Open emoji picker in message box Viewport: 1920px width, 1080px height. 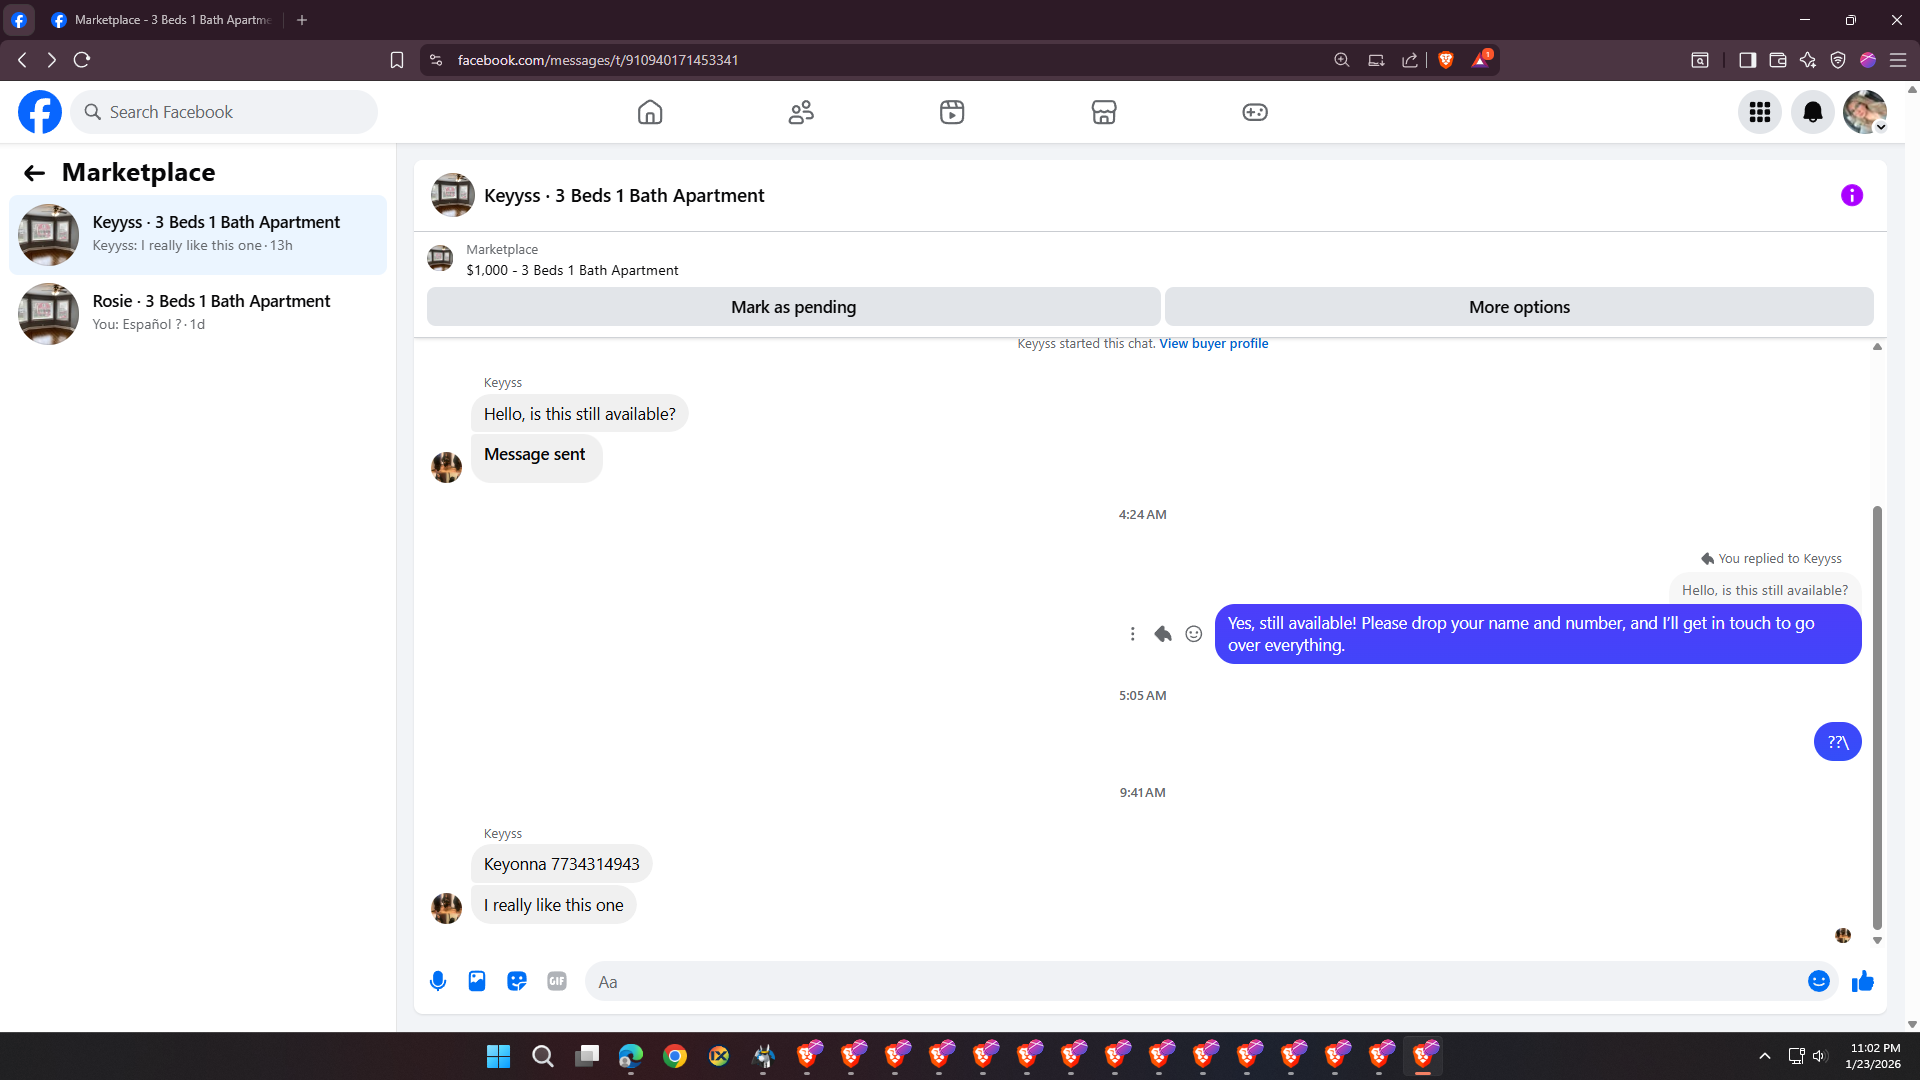[x=1818, y=981]
